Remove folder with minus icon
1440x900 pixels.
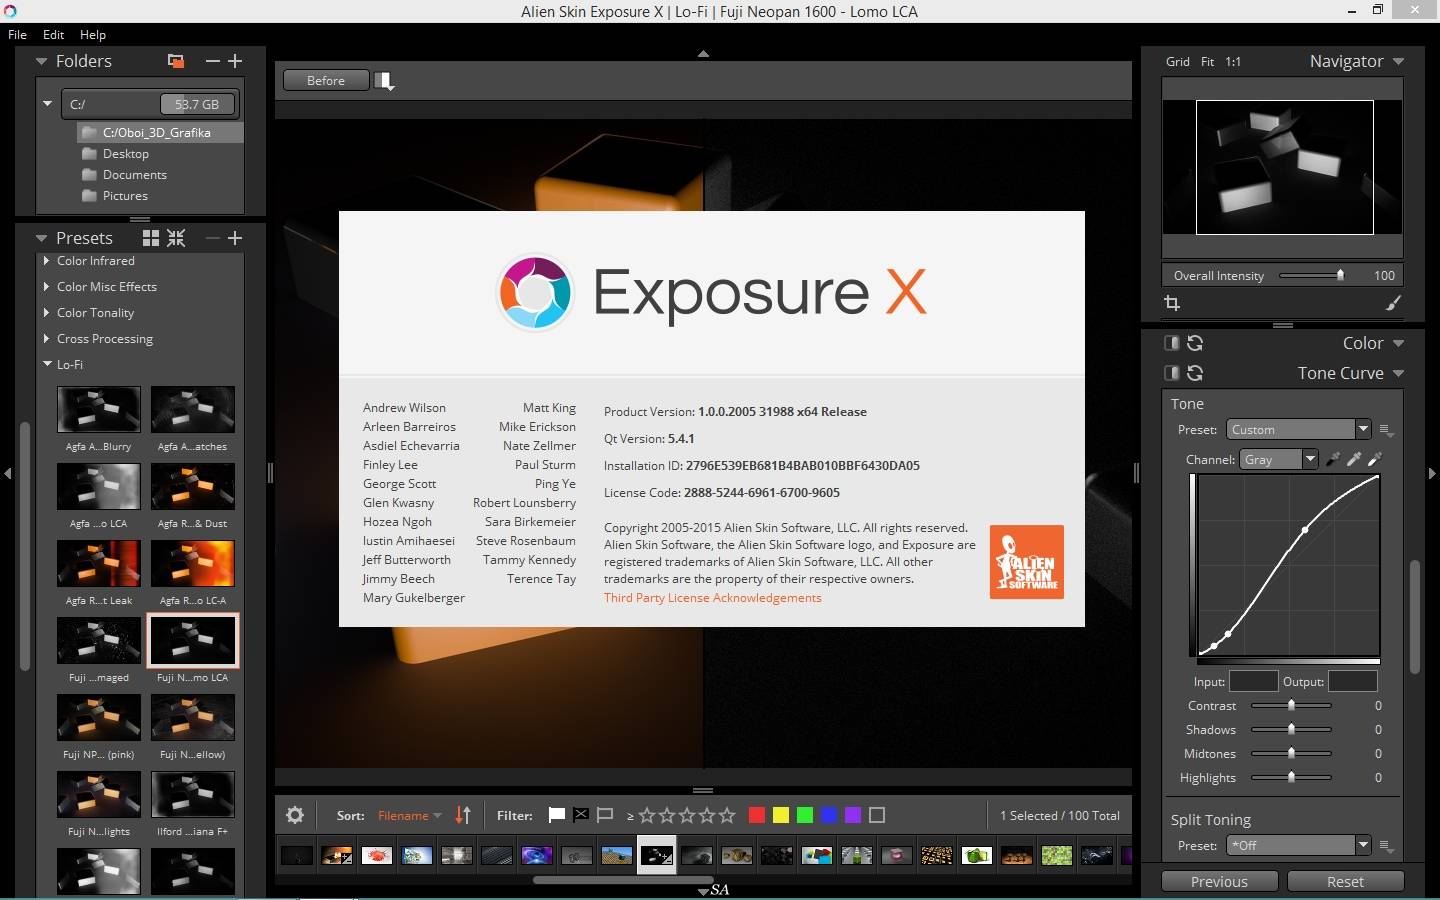point(212,61)
